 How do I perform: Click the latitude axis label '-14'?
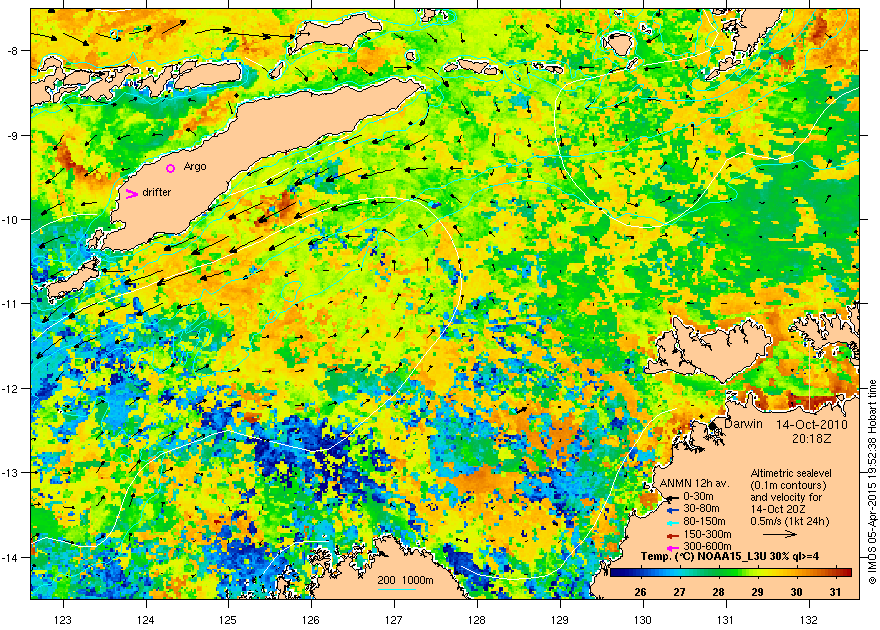(x=10, y=557)
